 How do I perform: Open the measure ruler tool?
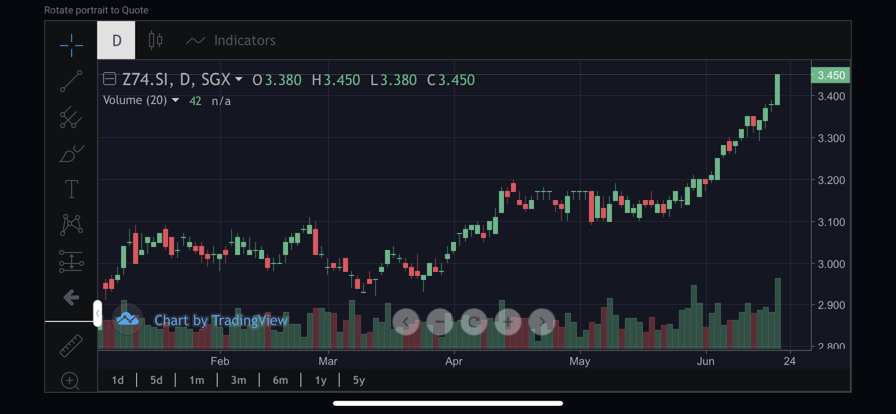71,346
